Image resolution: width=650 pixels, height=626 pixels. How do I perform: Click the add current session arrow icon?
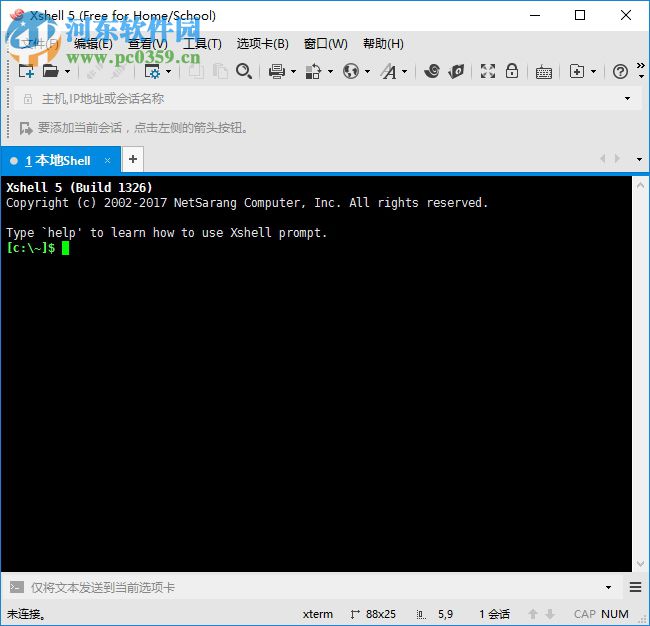tap(26, 128)
